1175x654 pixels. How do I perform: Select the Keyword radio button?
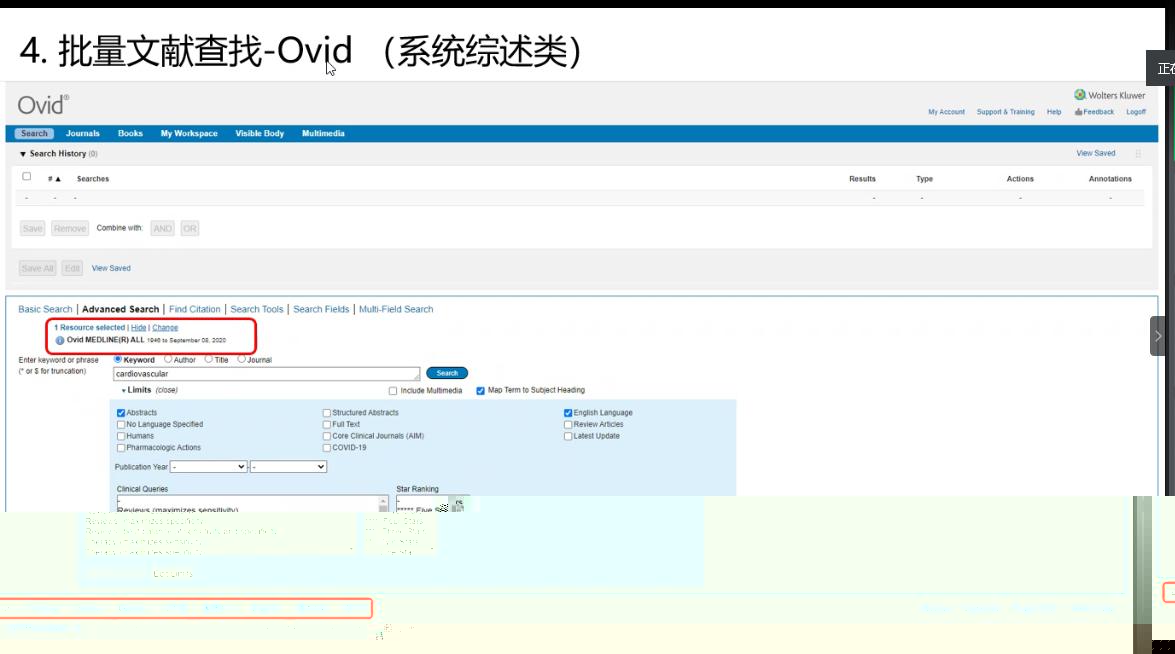pyautogui.click(x=118, y=360)
